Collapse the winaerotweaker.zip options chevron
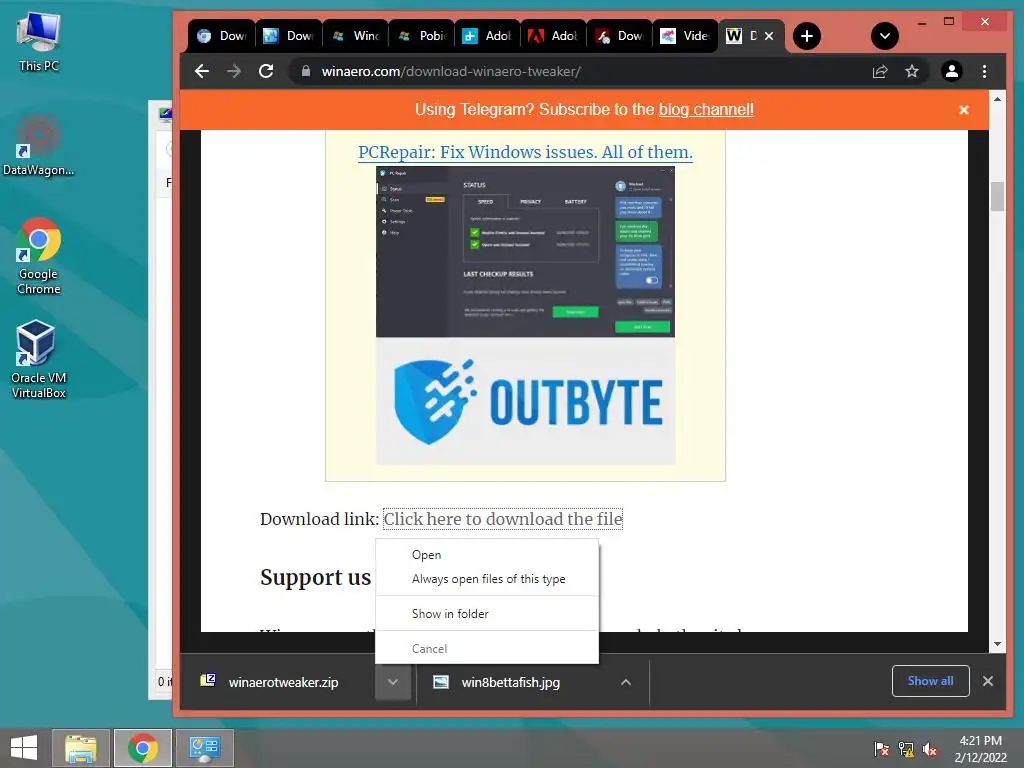The height and width of the screenshot is (768, 1024). pos(392,682)
